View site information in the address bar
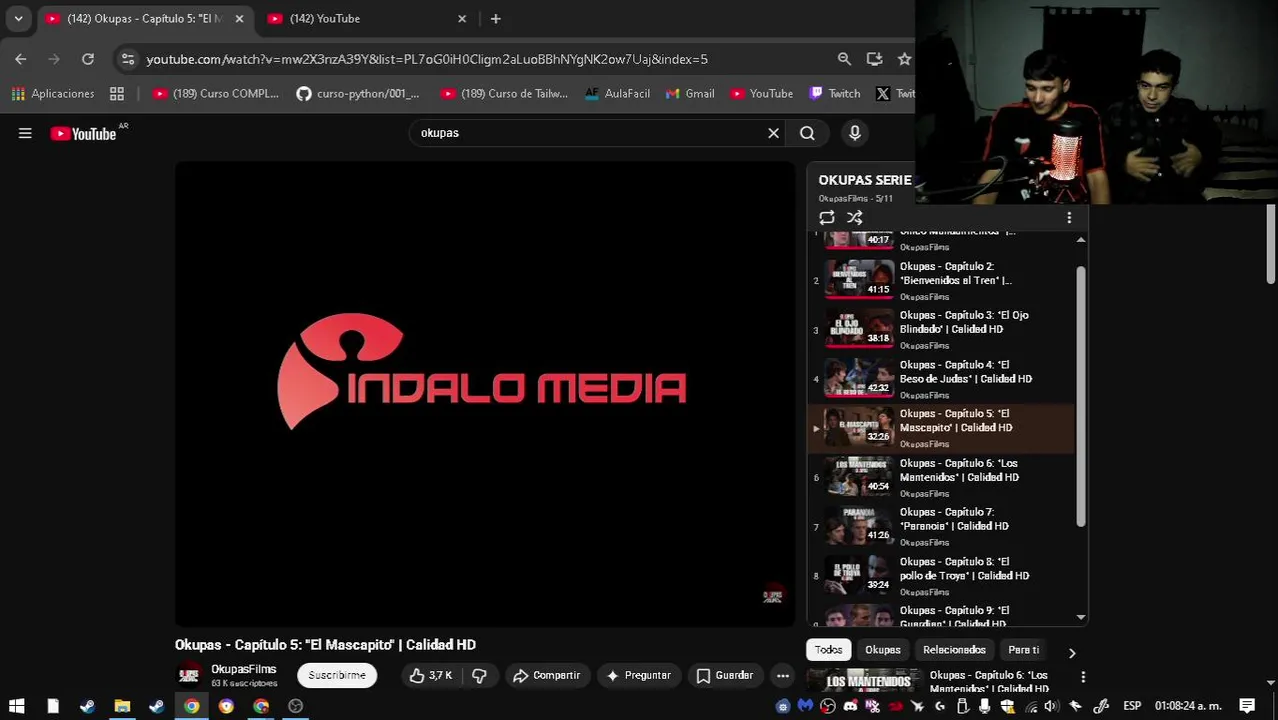1278x720 pixels. click(x=128, y=59)
